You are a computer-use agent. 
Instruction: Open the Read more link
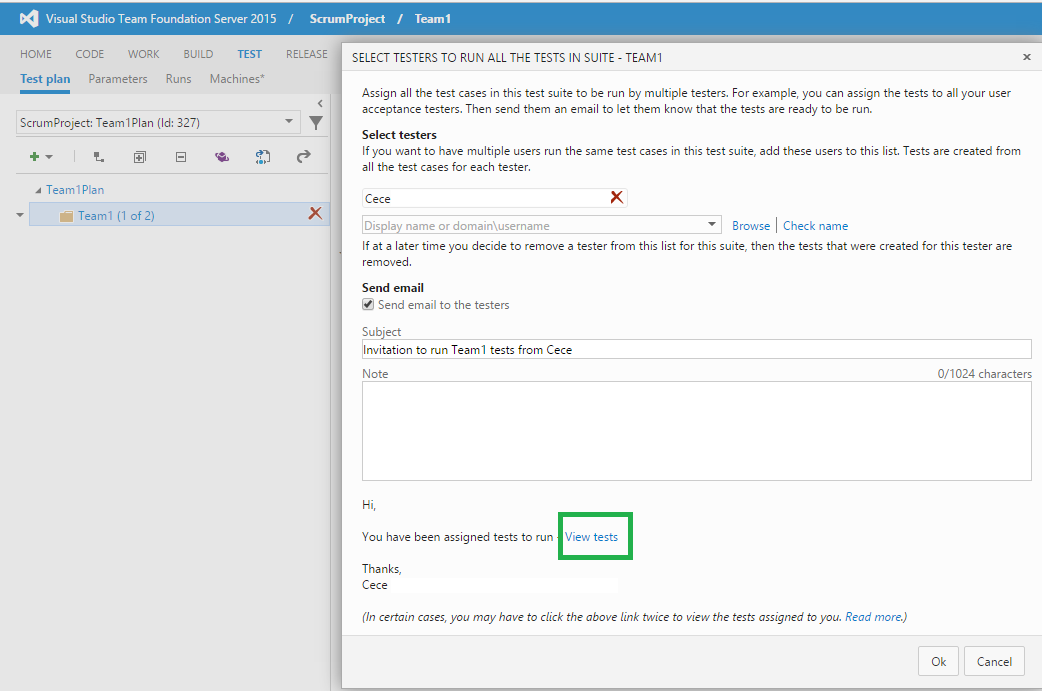pyautogui.click(x=873, y=617)
